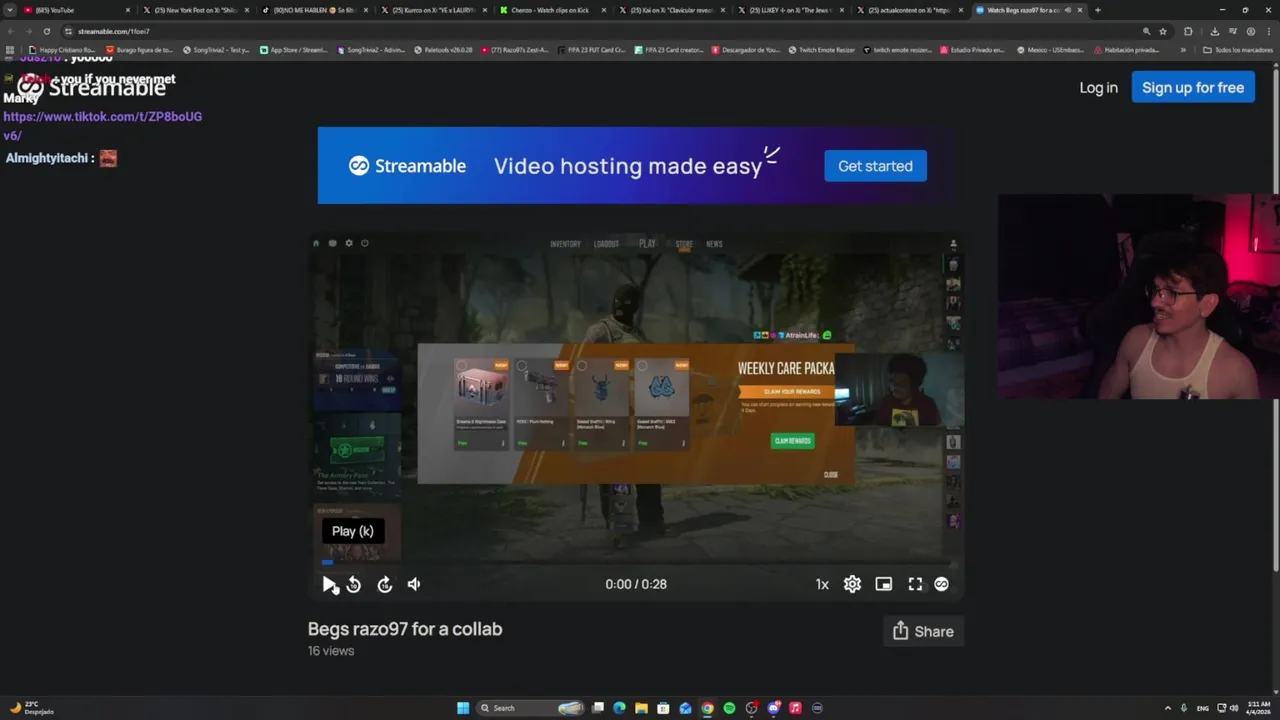Click the ENG language indicator

pos(1202,708)
